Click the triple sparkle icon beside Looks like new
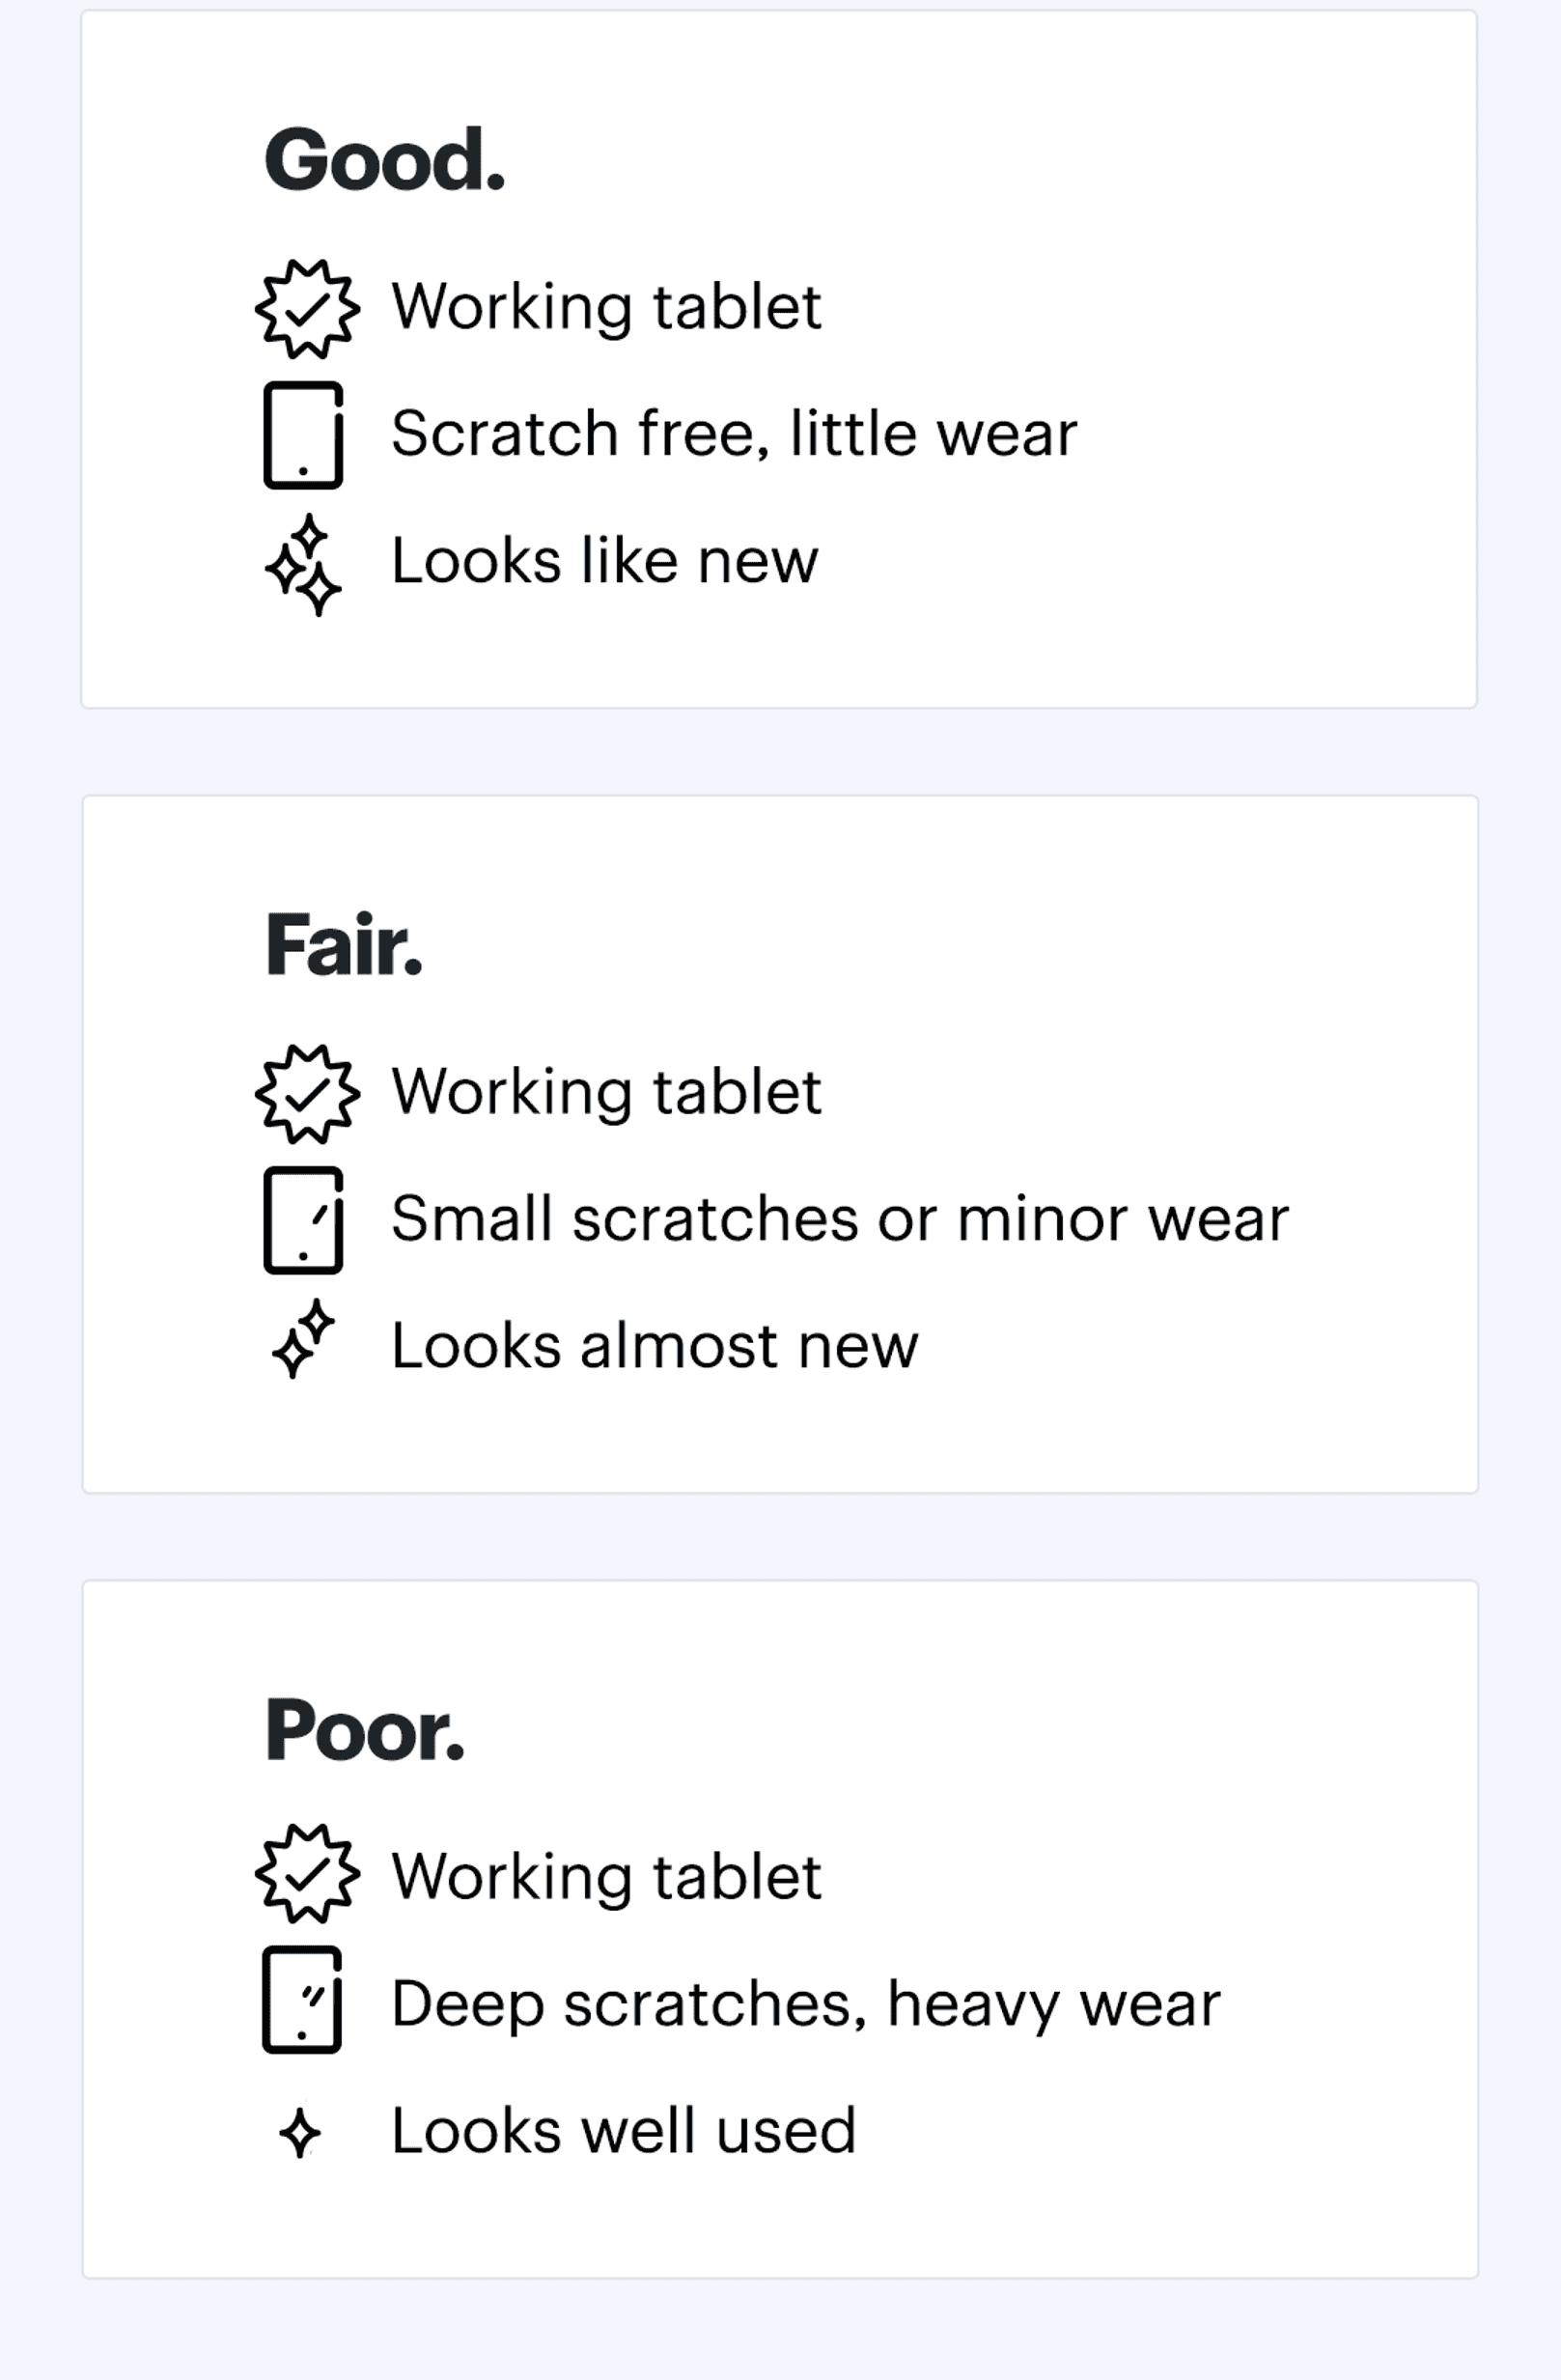Viewport: 1561px width, 2380px height. click(x=304, y=564)
